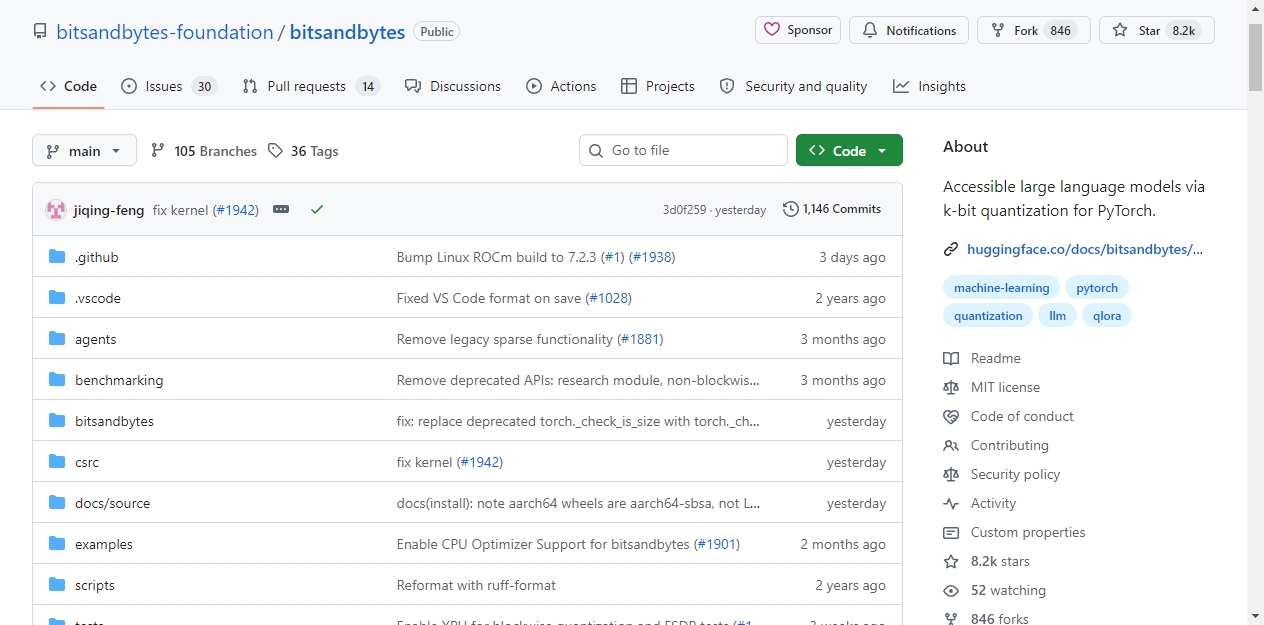The image size is (1264, 625).
Task: Click the .vscode folder icon
Action: (x=57, y=298)
